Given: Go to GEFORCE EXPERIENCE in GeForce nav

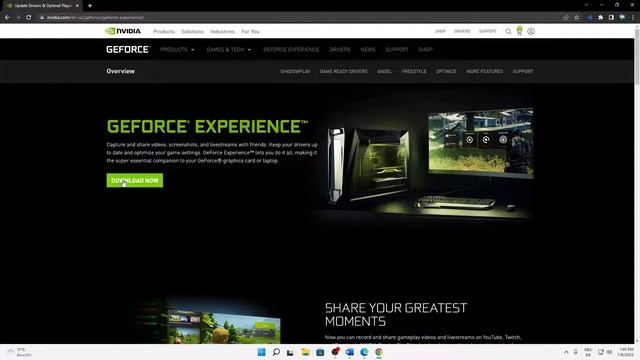Looking at the screenshot, I should (x=291, y=49).
